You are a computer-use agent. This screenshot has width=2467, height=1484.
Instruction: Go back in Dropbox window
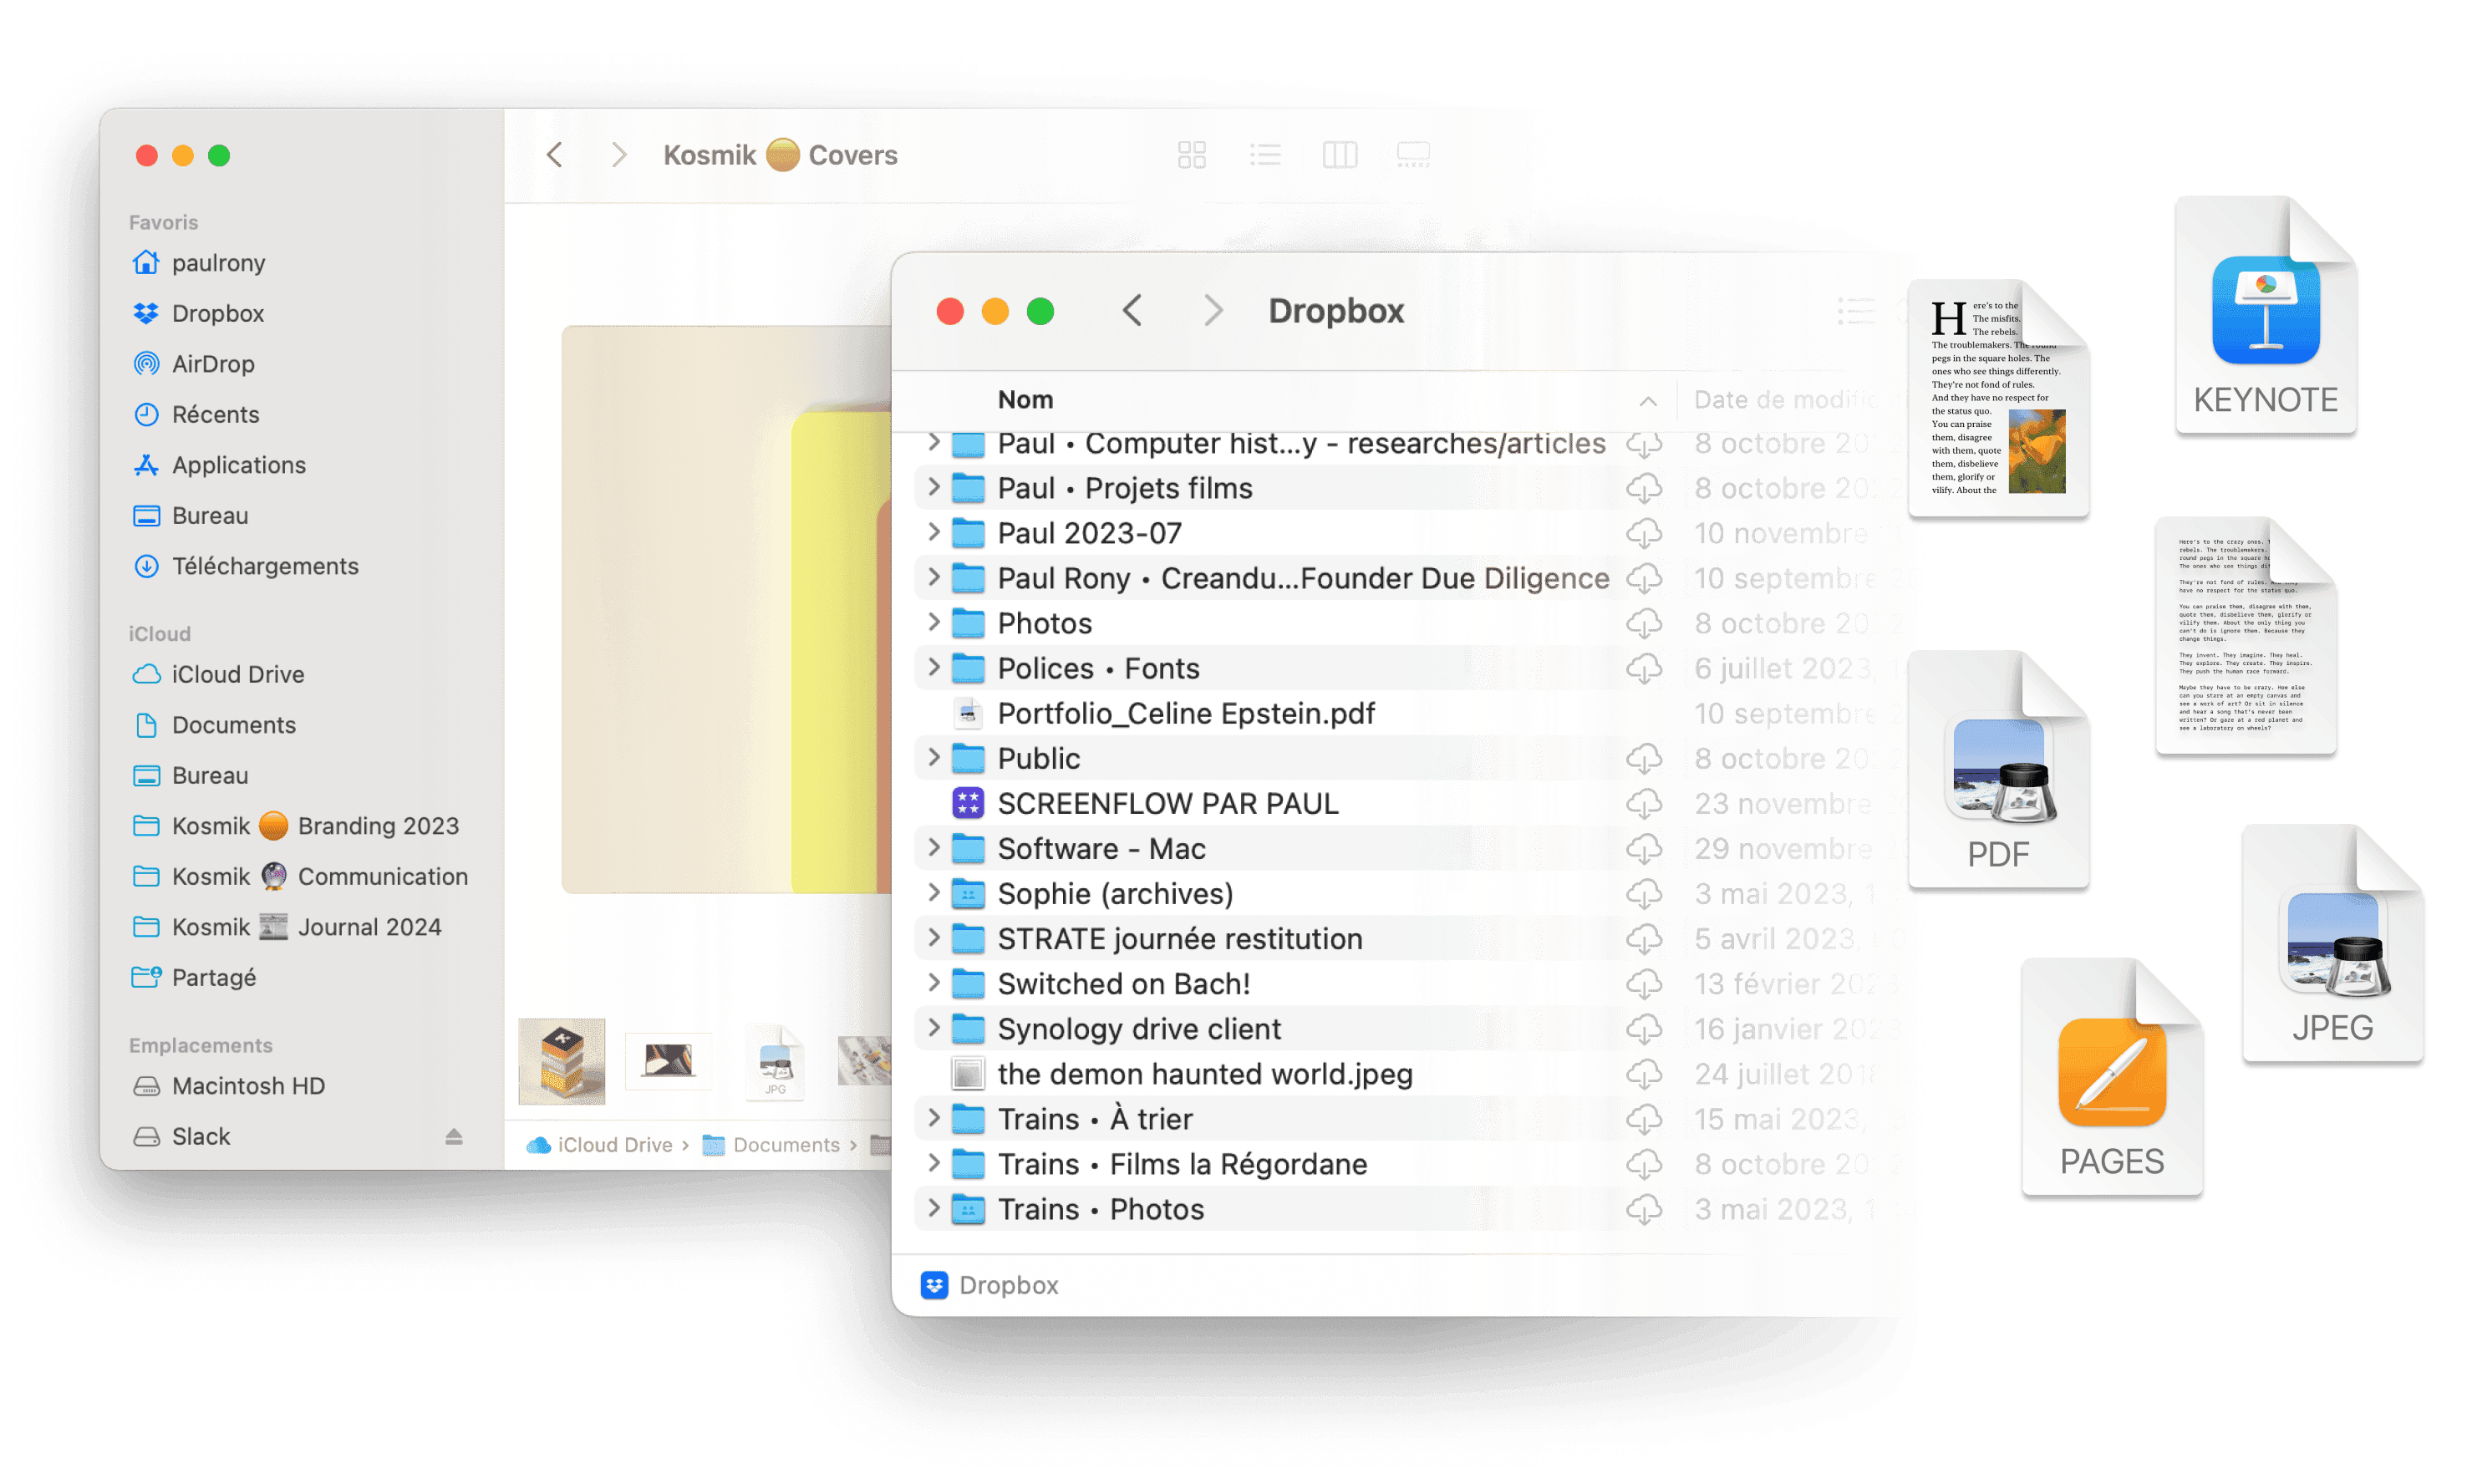(1132, 311)
